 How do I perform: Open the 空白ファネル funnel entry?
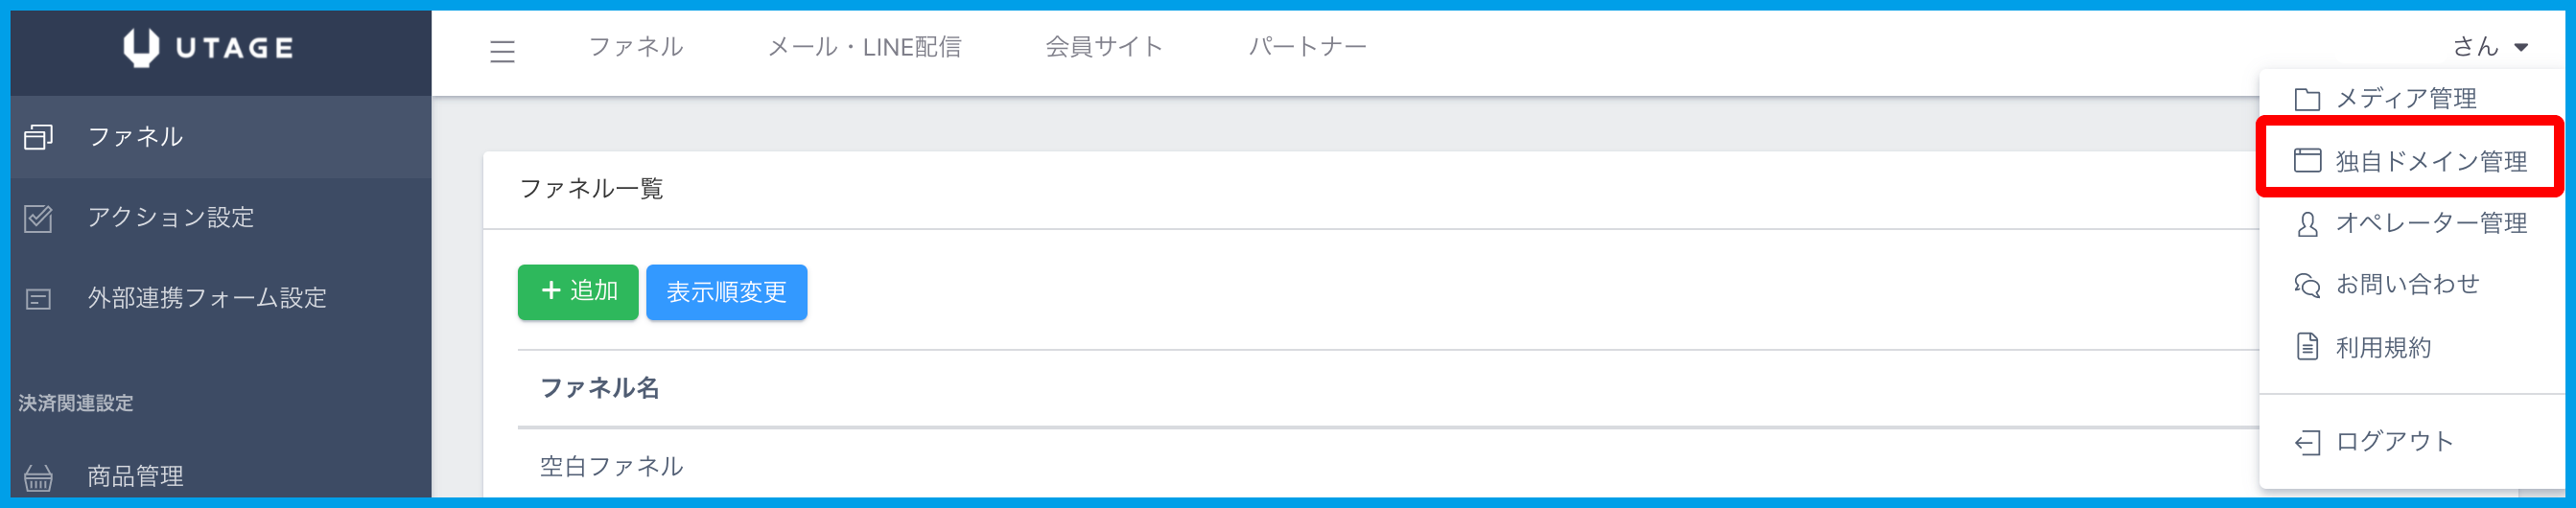coord(611,466)
